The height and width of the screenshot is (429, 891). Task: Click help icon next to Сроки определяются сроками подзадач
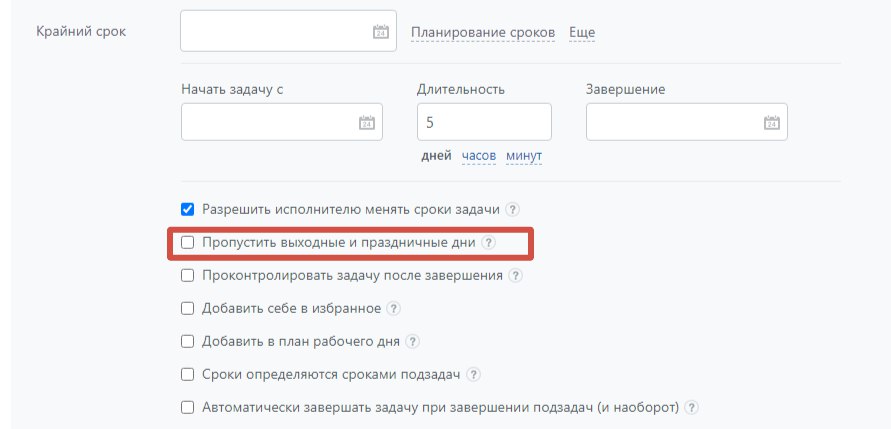pos(474,375)
